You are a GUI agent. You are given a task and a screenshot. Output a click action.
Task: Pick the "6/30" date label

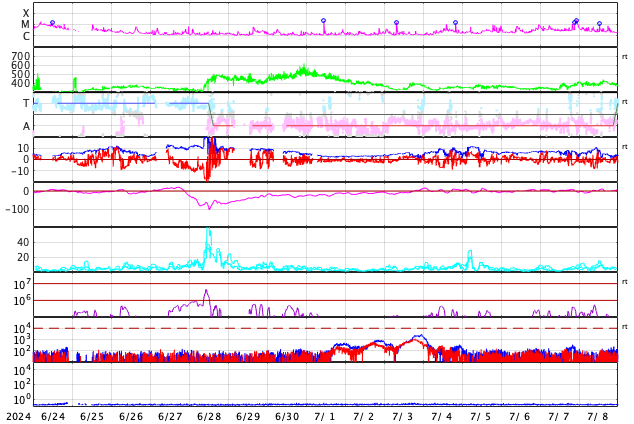287,416
